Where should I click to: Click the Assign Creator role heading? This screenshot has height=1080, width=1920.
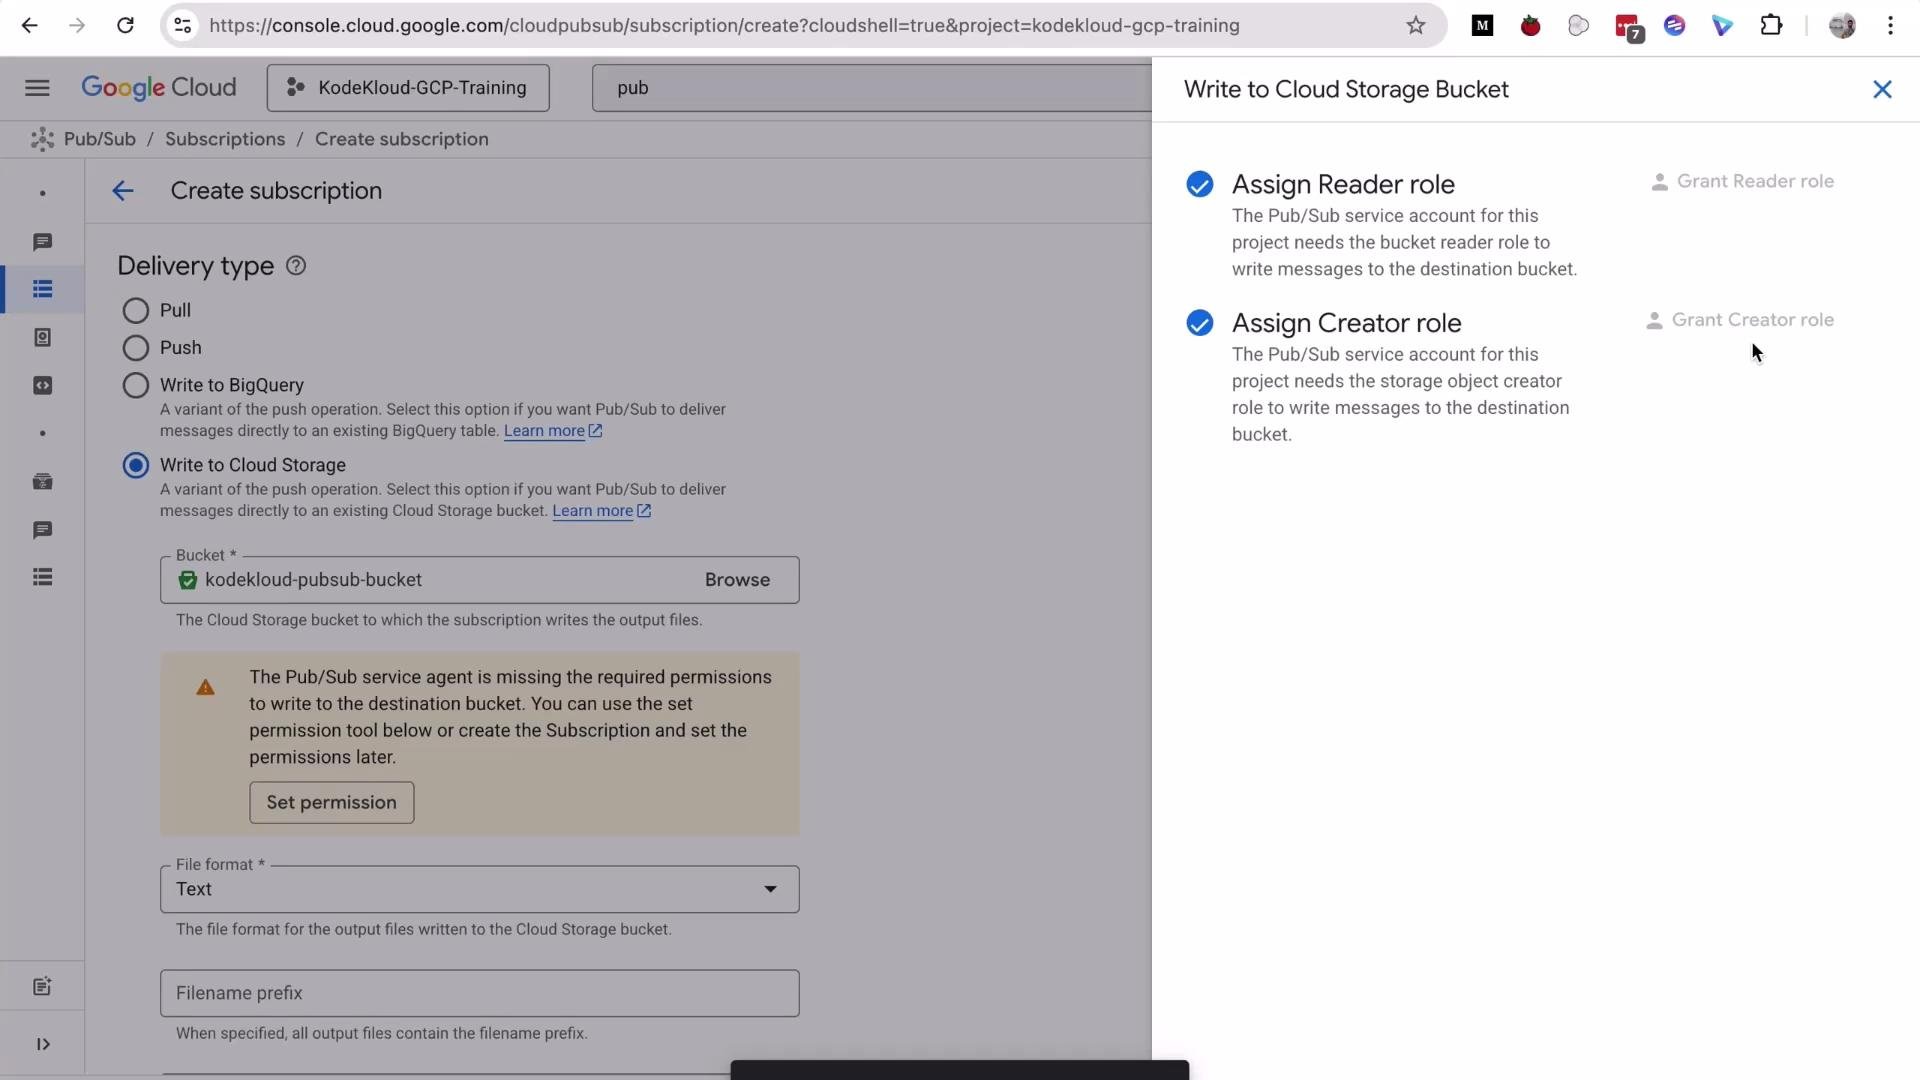[x=1346, y=323]
